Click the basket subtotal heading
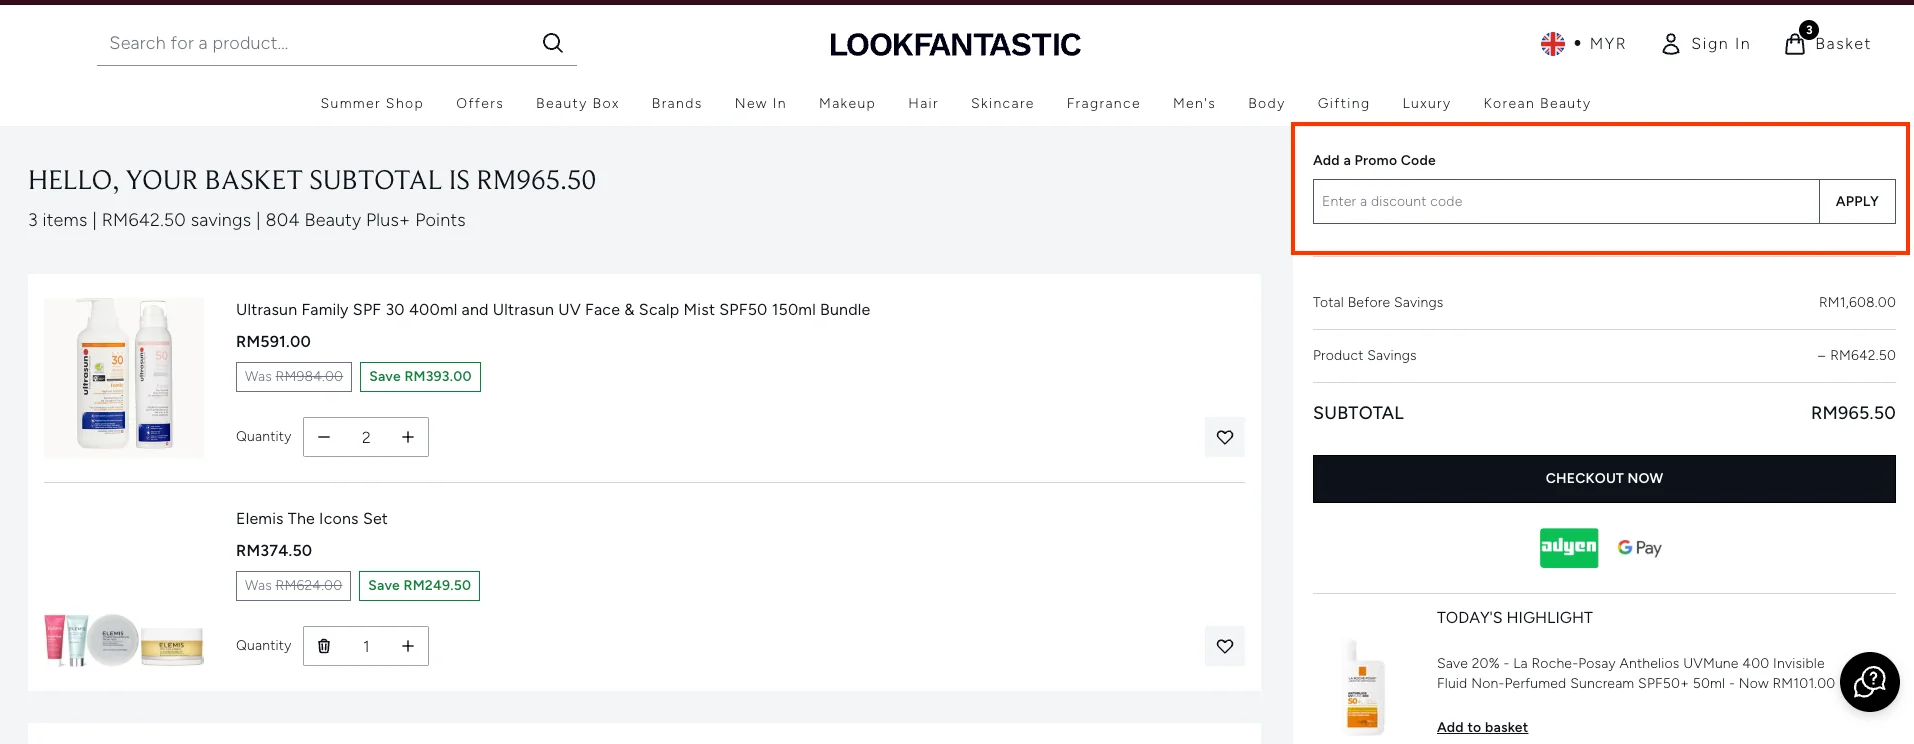Image resolution: width=1914 pixels, height=744 pixels. tap(312, 180)
